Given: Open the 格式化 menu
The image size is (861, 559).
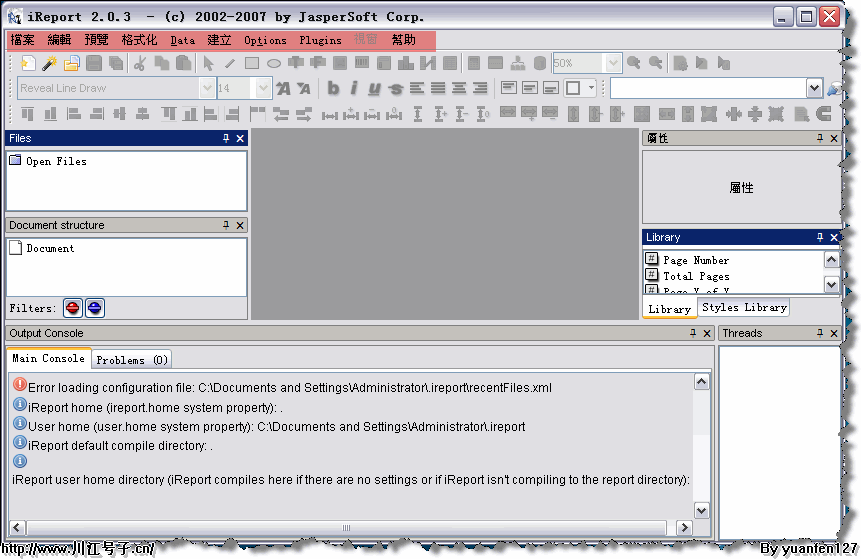Looking at the screenshot, I should click(x=139, y=40).
